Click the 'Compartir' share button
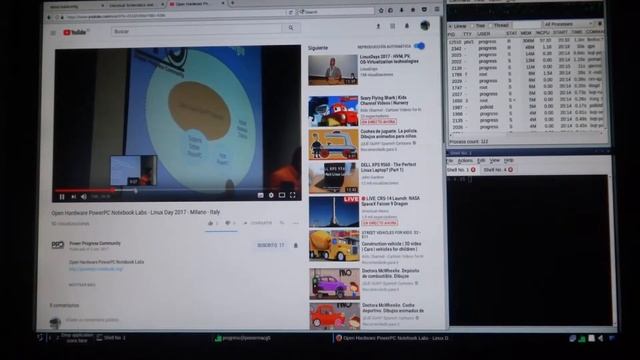Screen dimensions: 640x360 click(258, 223)
